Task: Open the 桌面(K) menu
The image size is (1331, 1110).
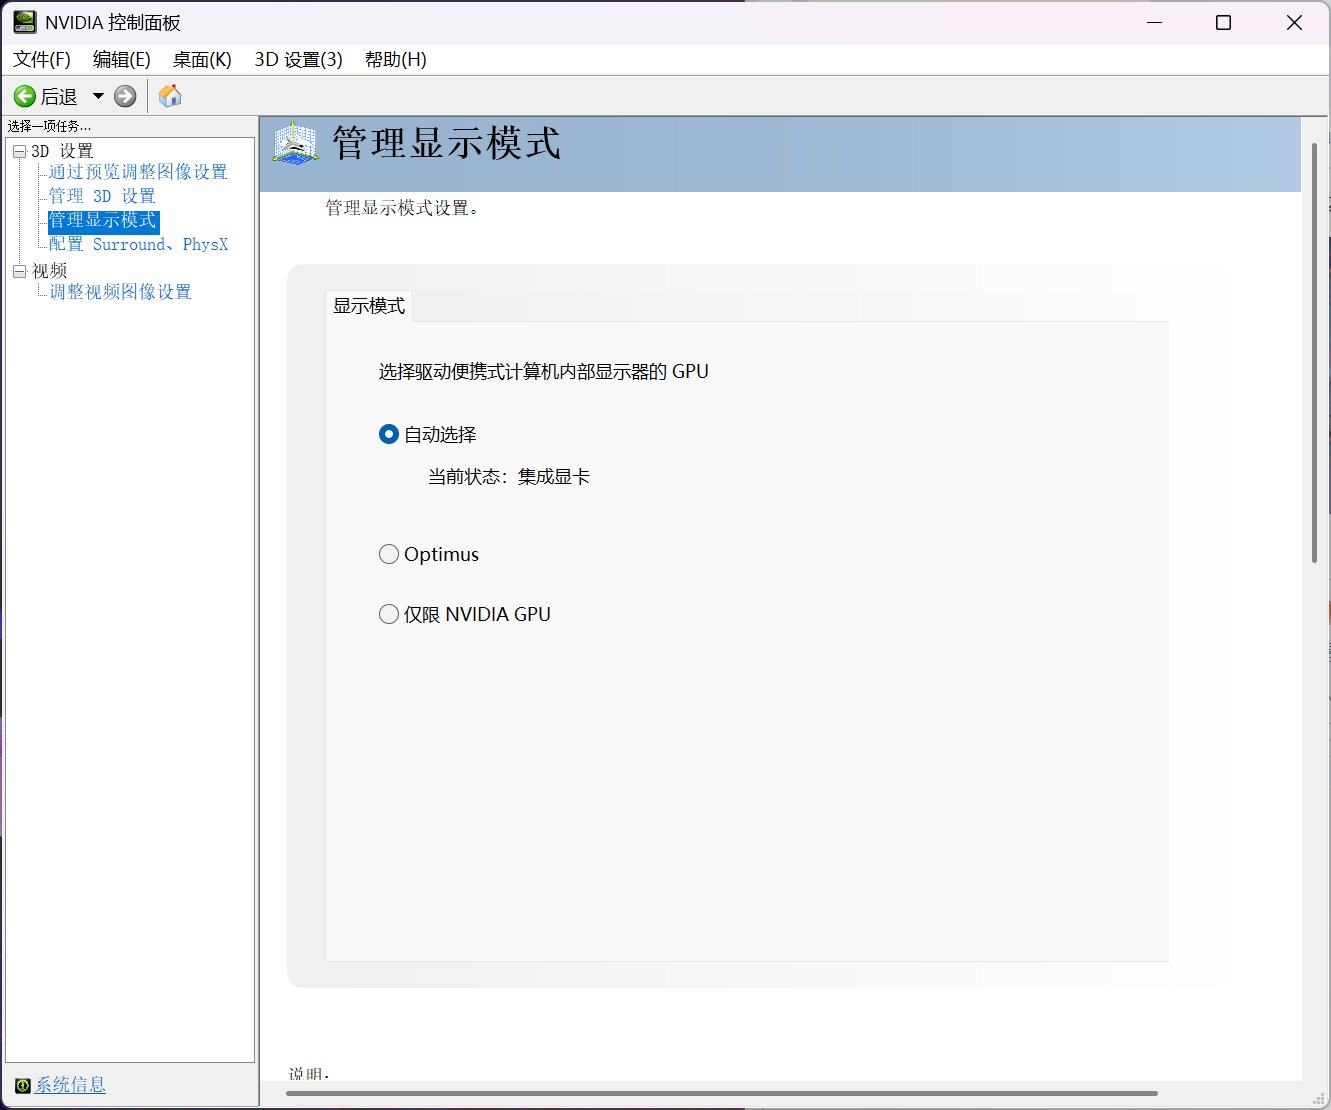Action: pyautogui.click(x=202, y=60)
